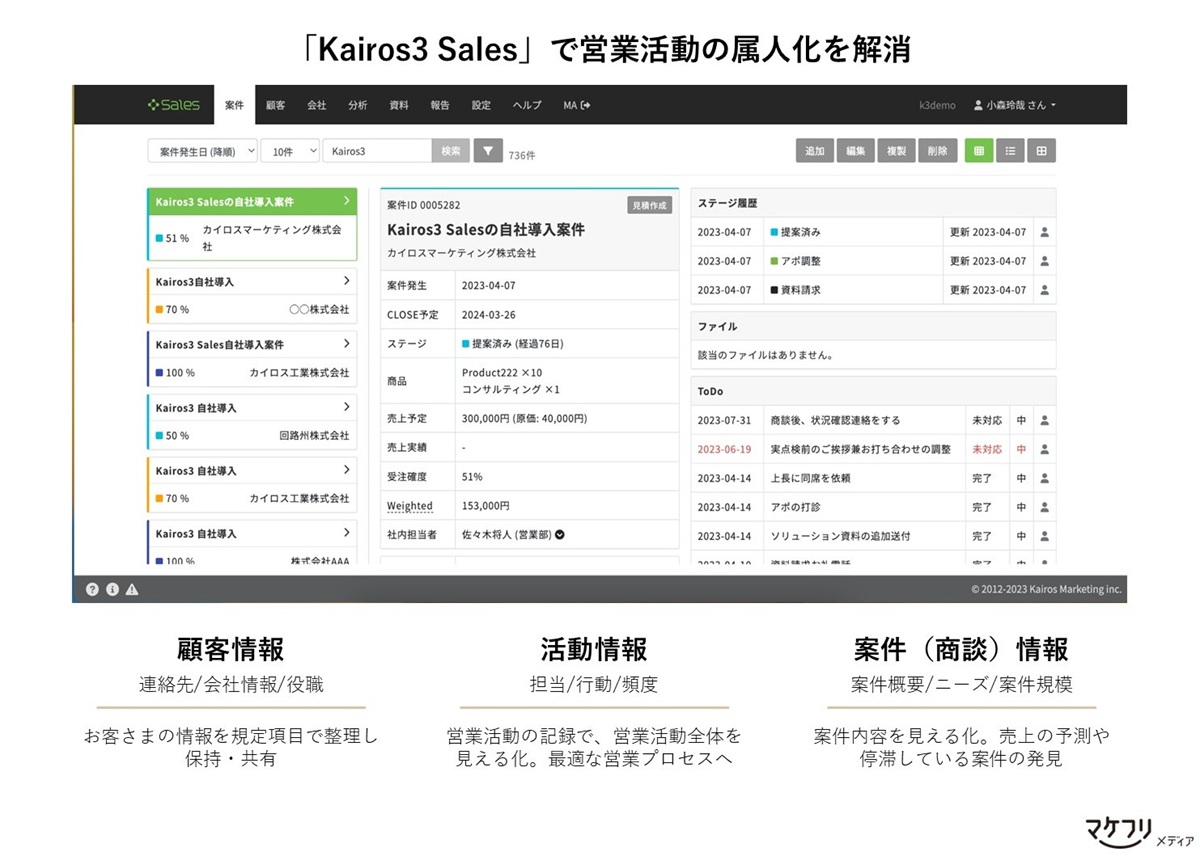Viewport: 1200px width, 856px height.
Task: Click the 案件発生 date 2023-04-07
Action: [488, 285]
